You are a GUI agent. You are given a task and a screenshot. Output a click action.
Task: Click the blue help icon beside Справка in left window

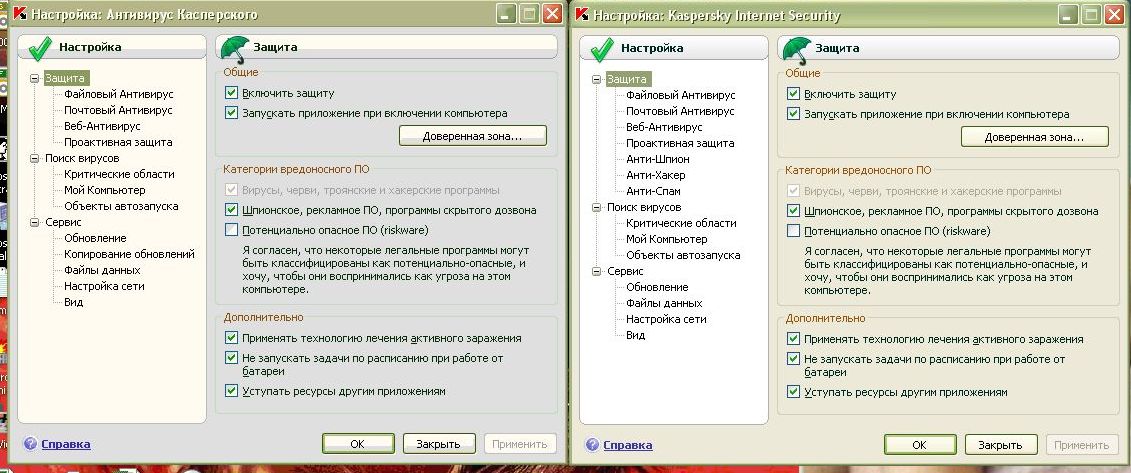[30, 444]
